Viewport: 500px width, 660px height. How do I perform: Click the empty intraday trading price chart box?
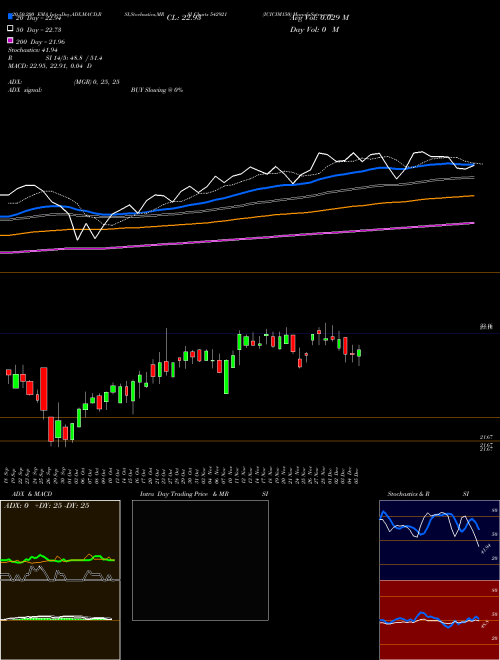coord(200,560)
